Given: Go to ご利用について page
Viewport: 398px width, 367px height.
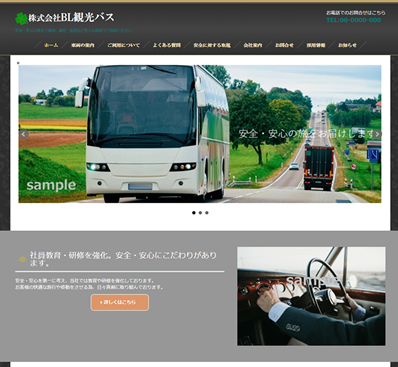Looking at the screenshot, I should coord(123,45).
